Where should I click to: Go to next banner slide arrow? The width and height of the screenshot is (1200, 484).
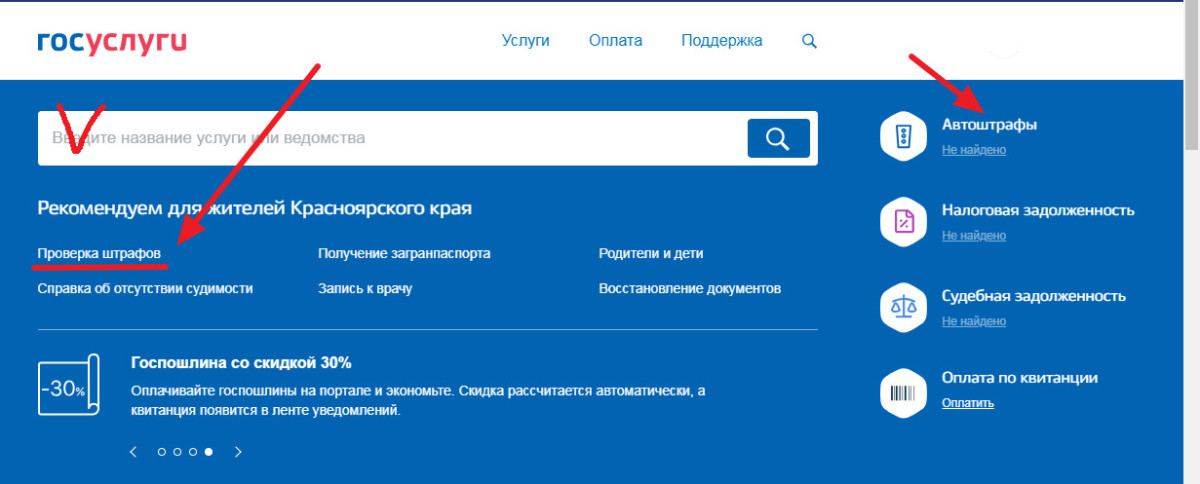(238, 452)
